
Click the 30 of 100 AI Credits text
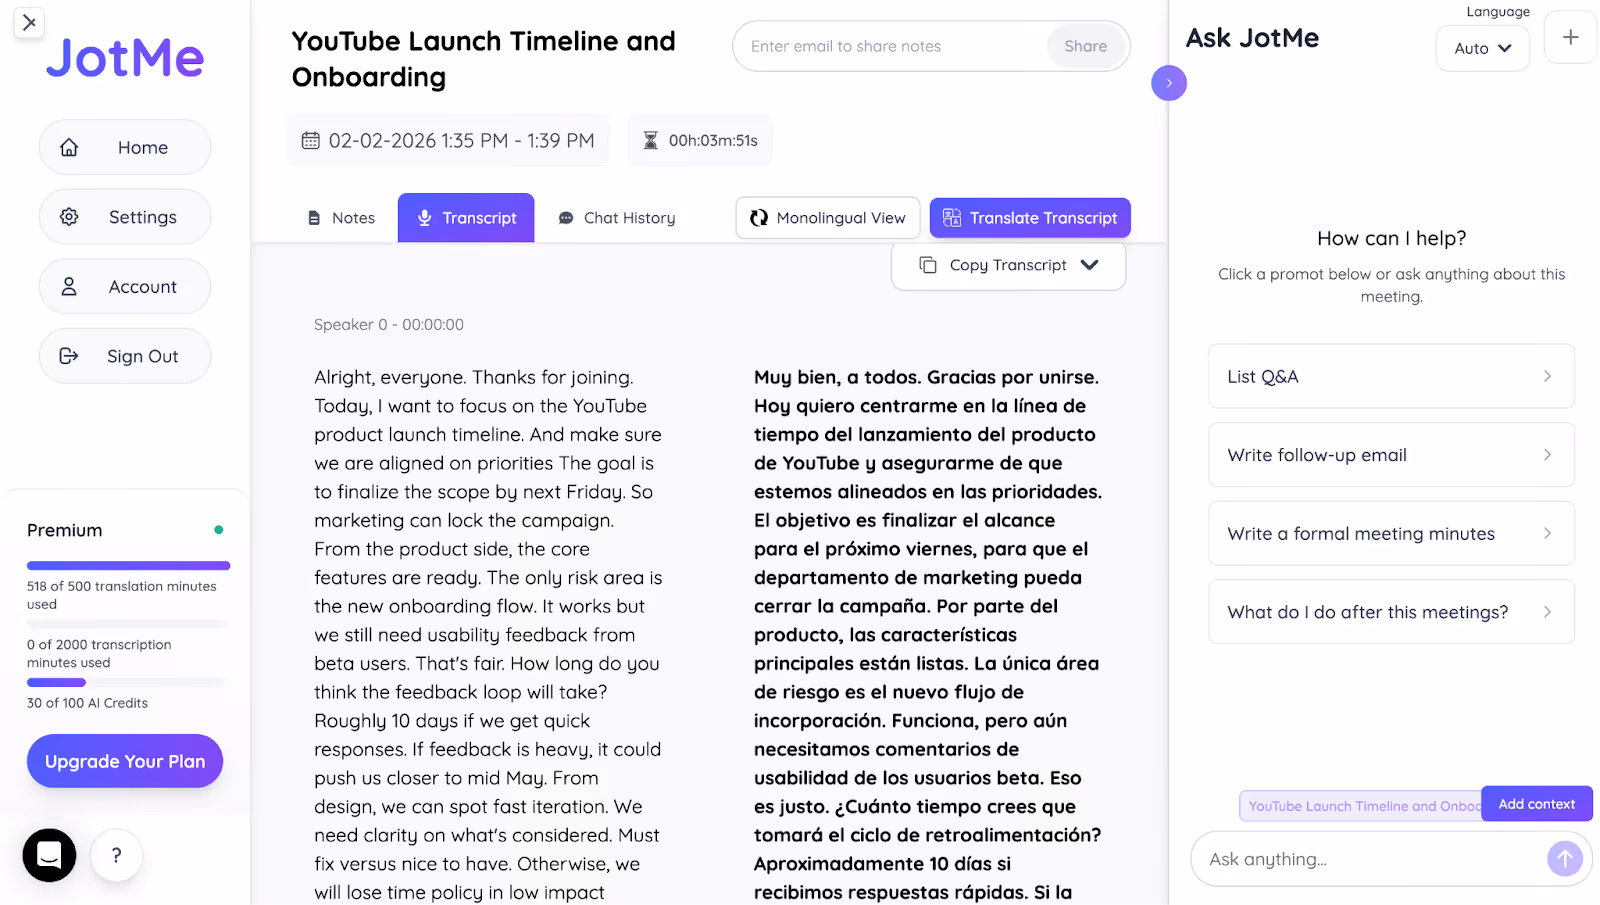click(87, 703)
